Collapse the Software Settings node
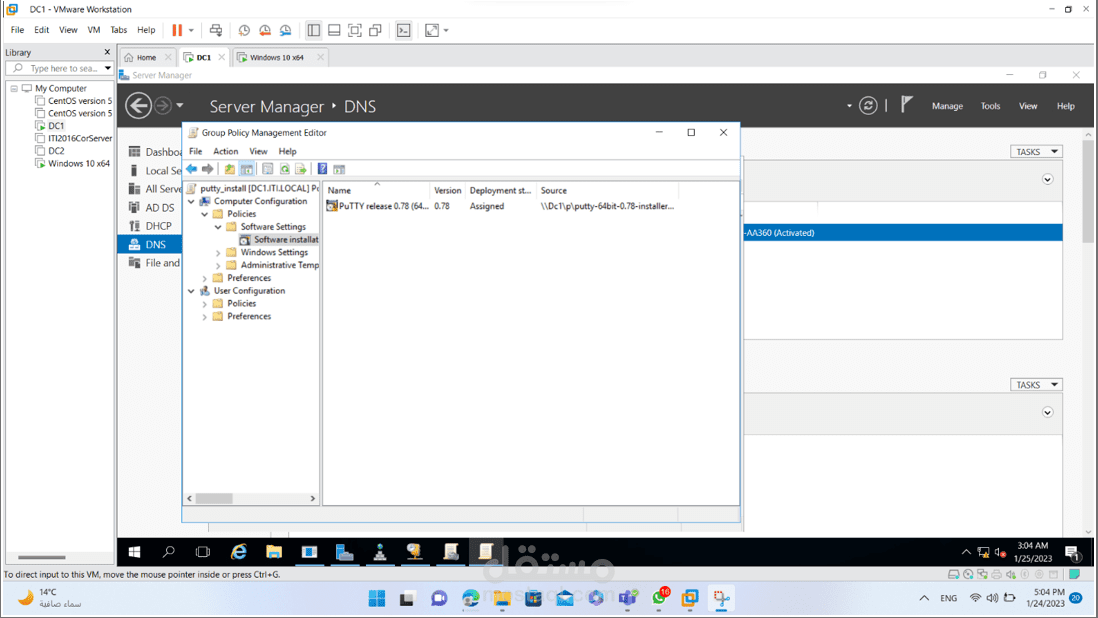This screenshot has width=1098, height=618. point(218,227)
